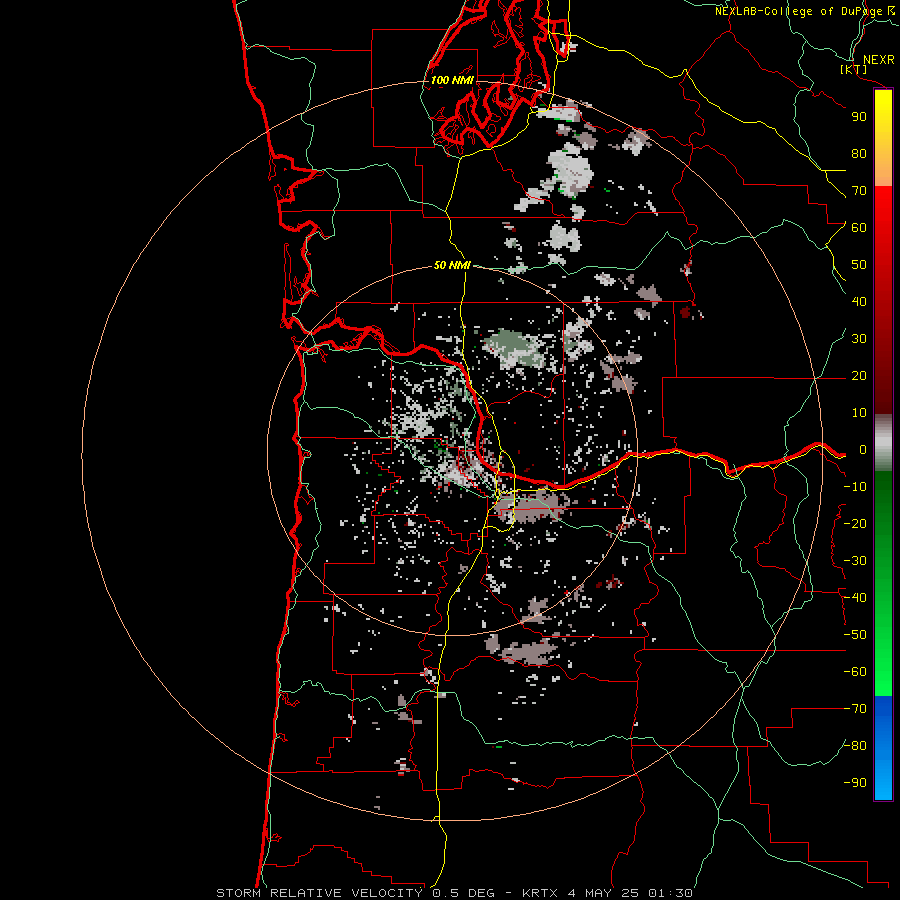
Task: Select "STORM RELATIVE VELOCITY" in the caption
Action: (x=319, y=893)
